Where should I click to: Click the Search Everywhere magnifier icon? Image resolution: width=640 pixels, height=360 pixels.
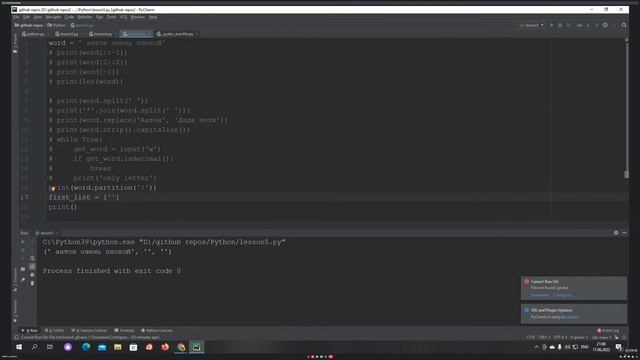[624, 25]
